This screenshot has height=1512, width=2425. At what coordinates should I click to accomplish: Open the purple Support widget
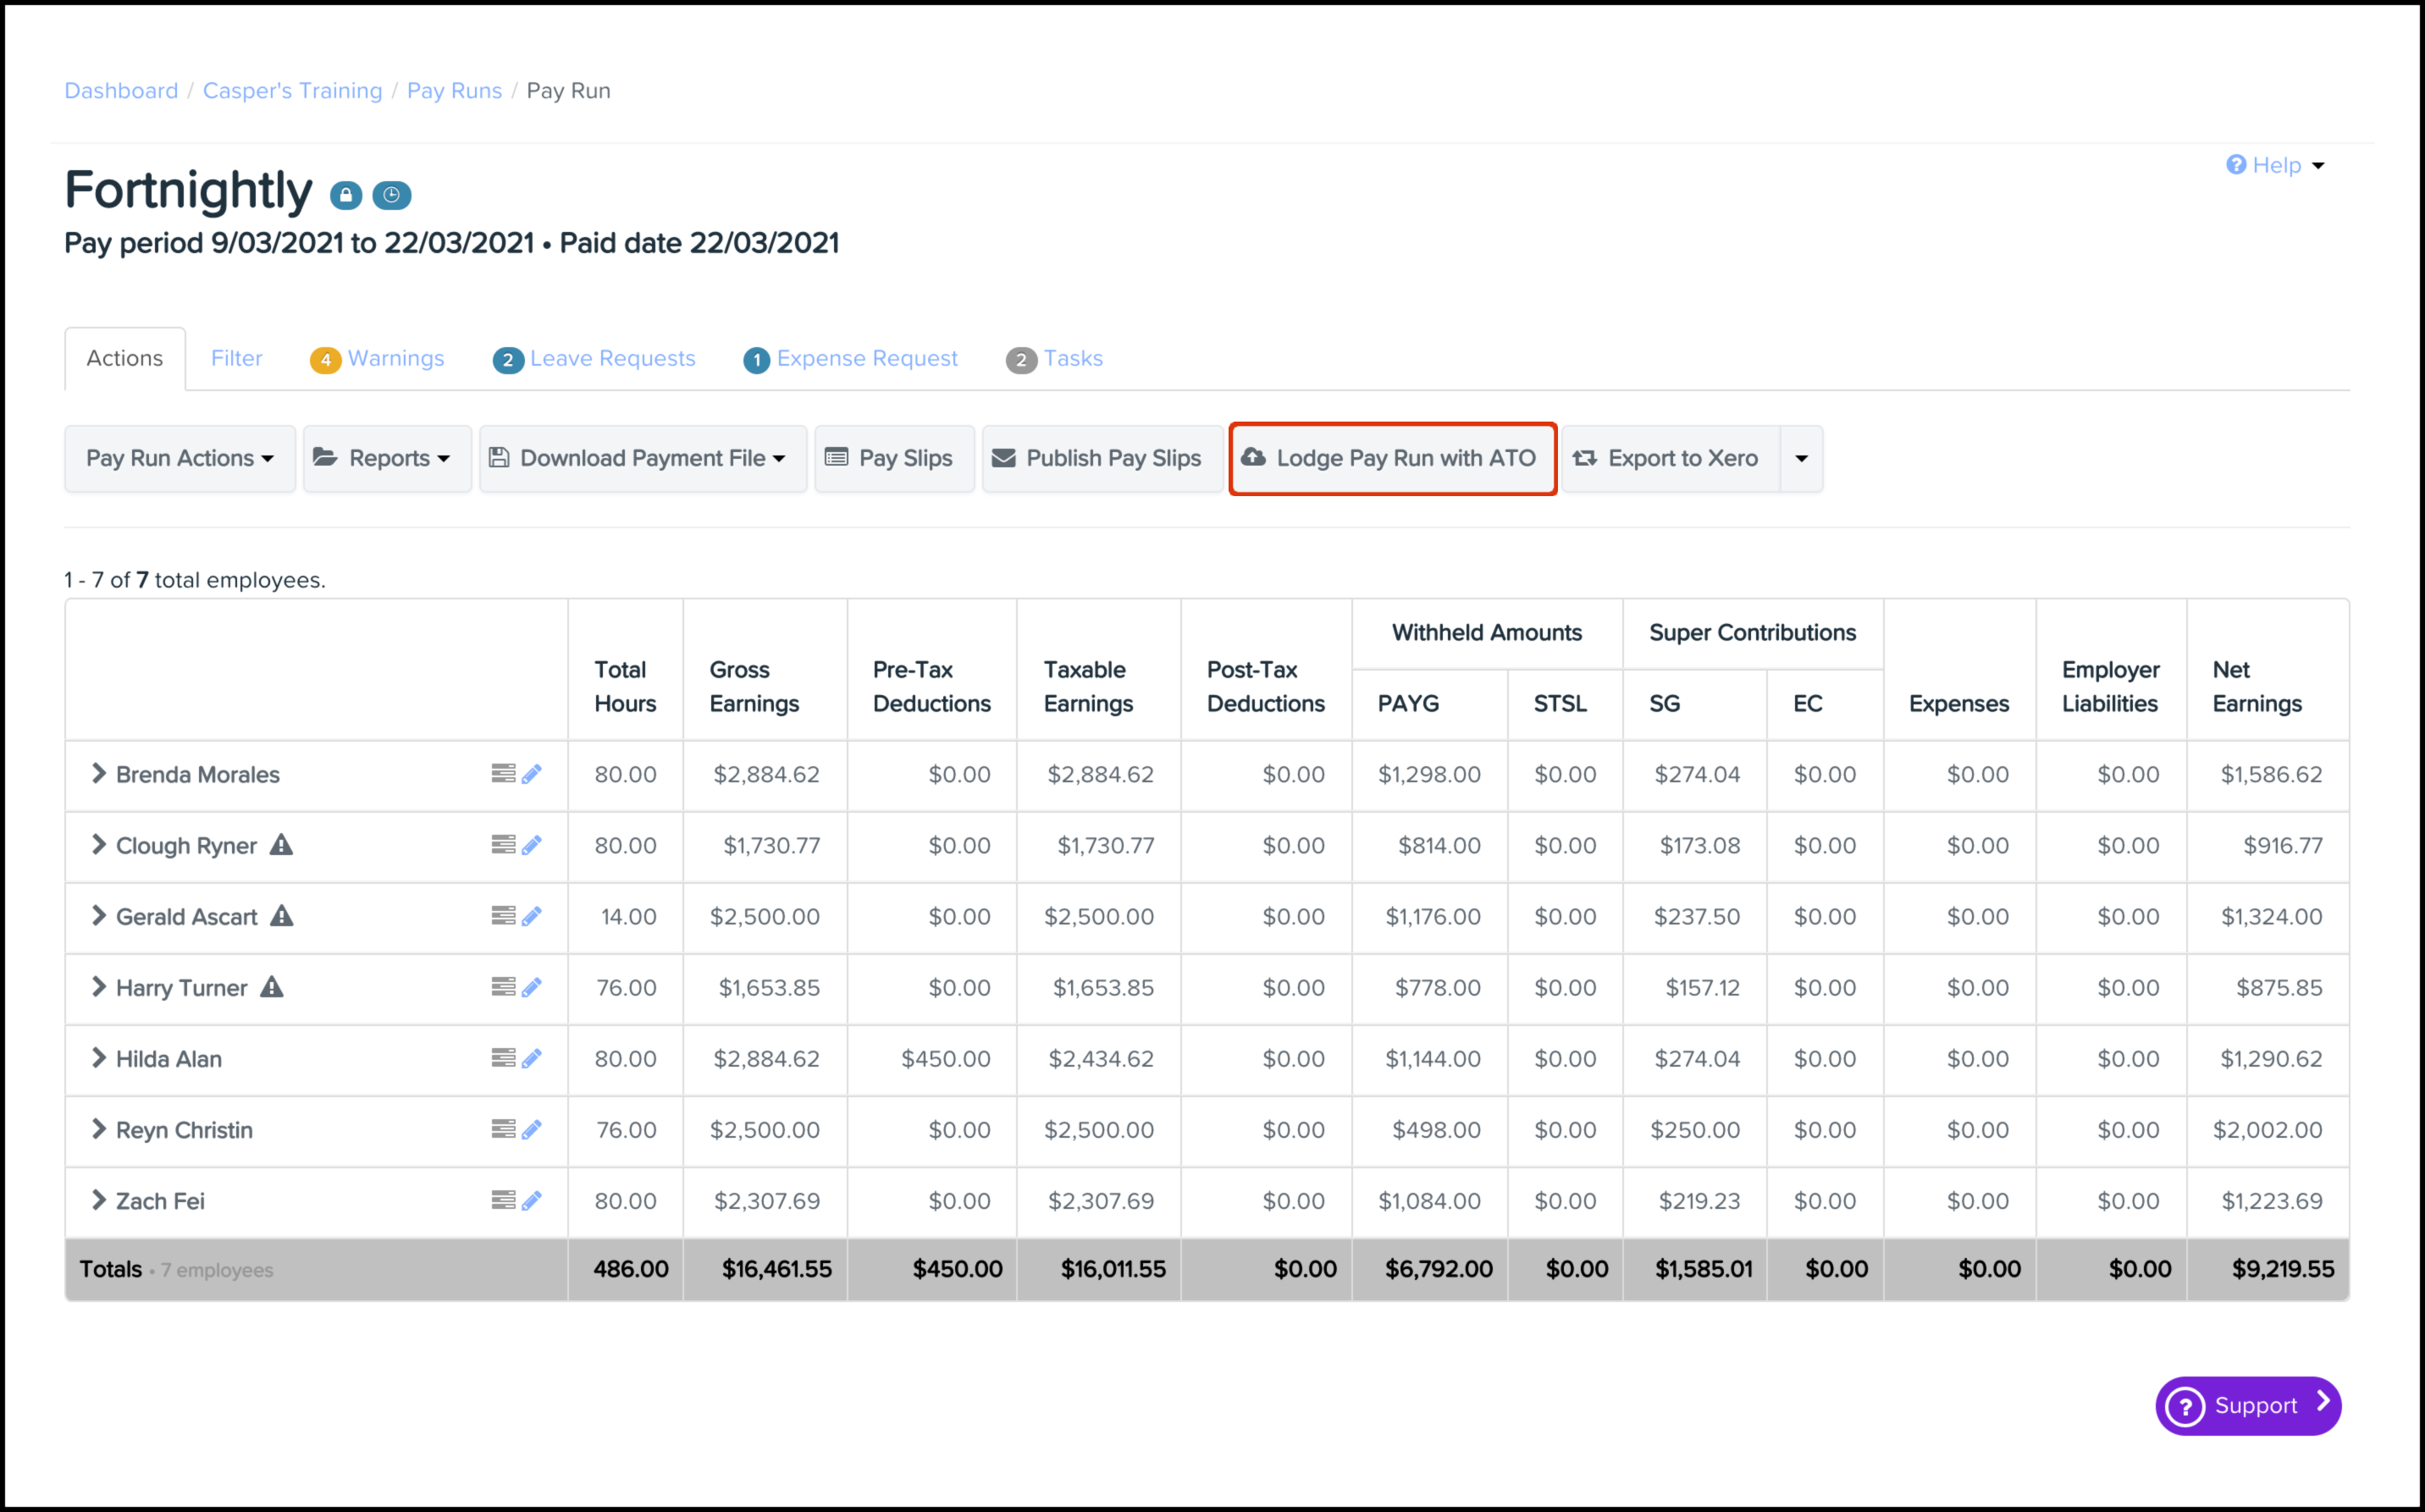click(2247, 1405)
